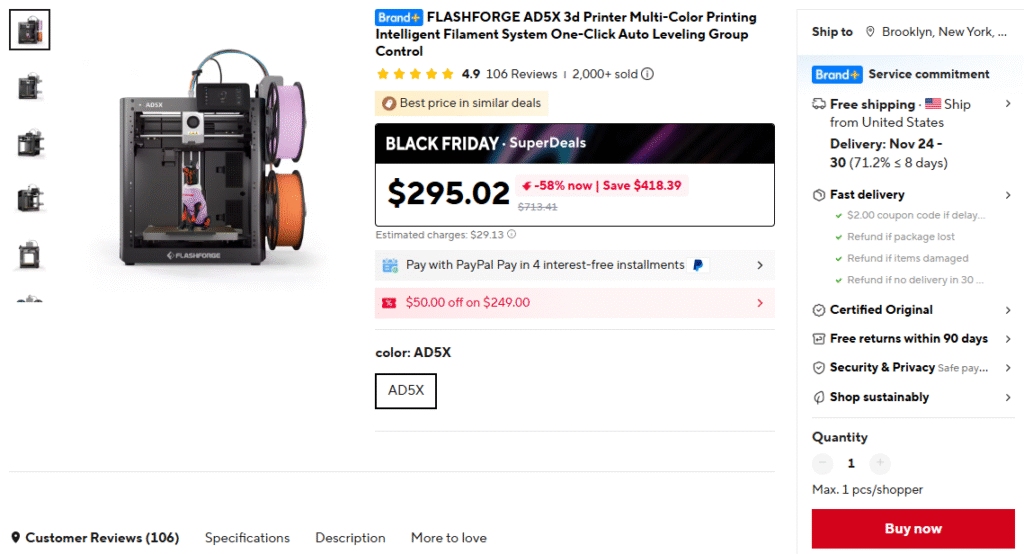The image size is (1024, 554).
Task: Increase quantity with the plus button
Action: [x=880, y=463]
